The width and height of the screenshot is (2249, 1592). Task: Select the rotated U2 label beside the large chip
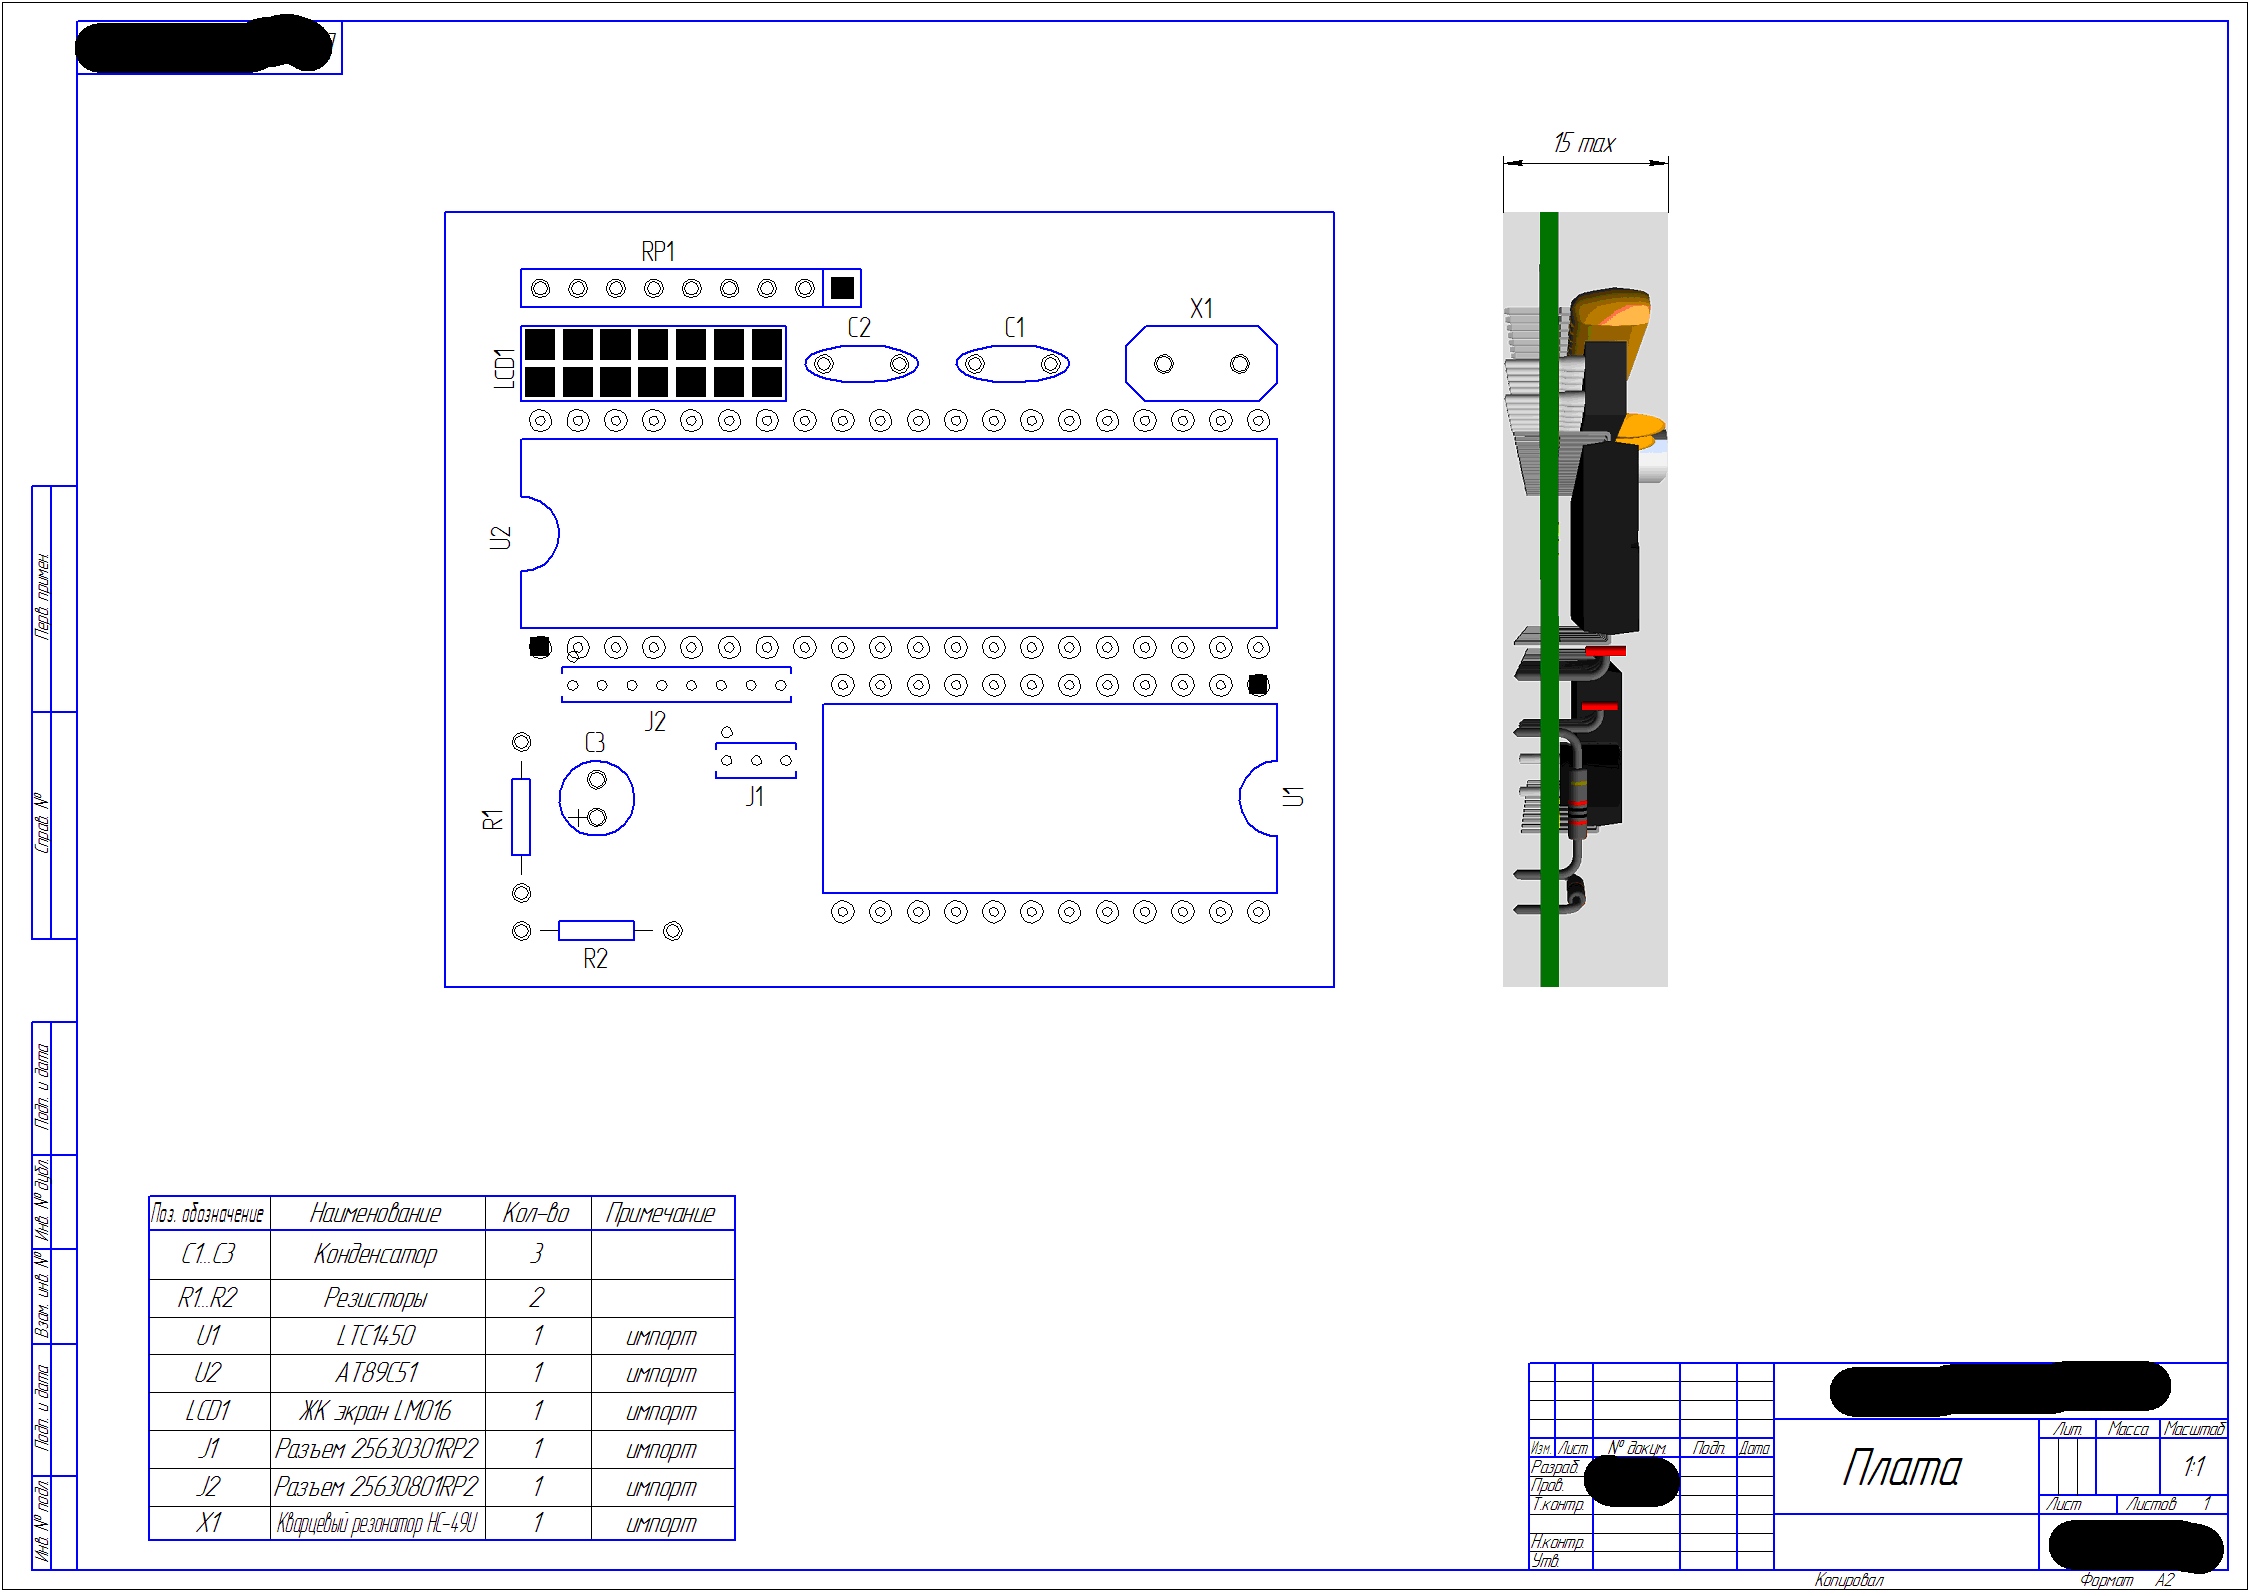(500, 538)
